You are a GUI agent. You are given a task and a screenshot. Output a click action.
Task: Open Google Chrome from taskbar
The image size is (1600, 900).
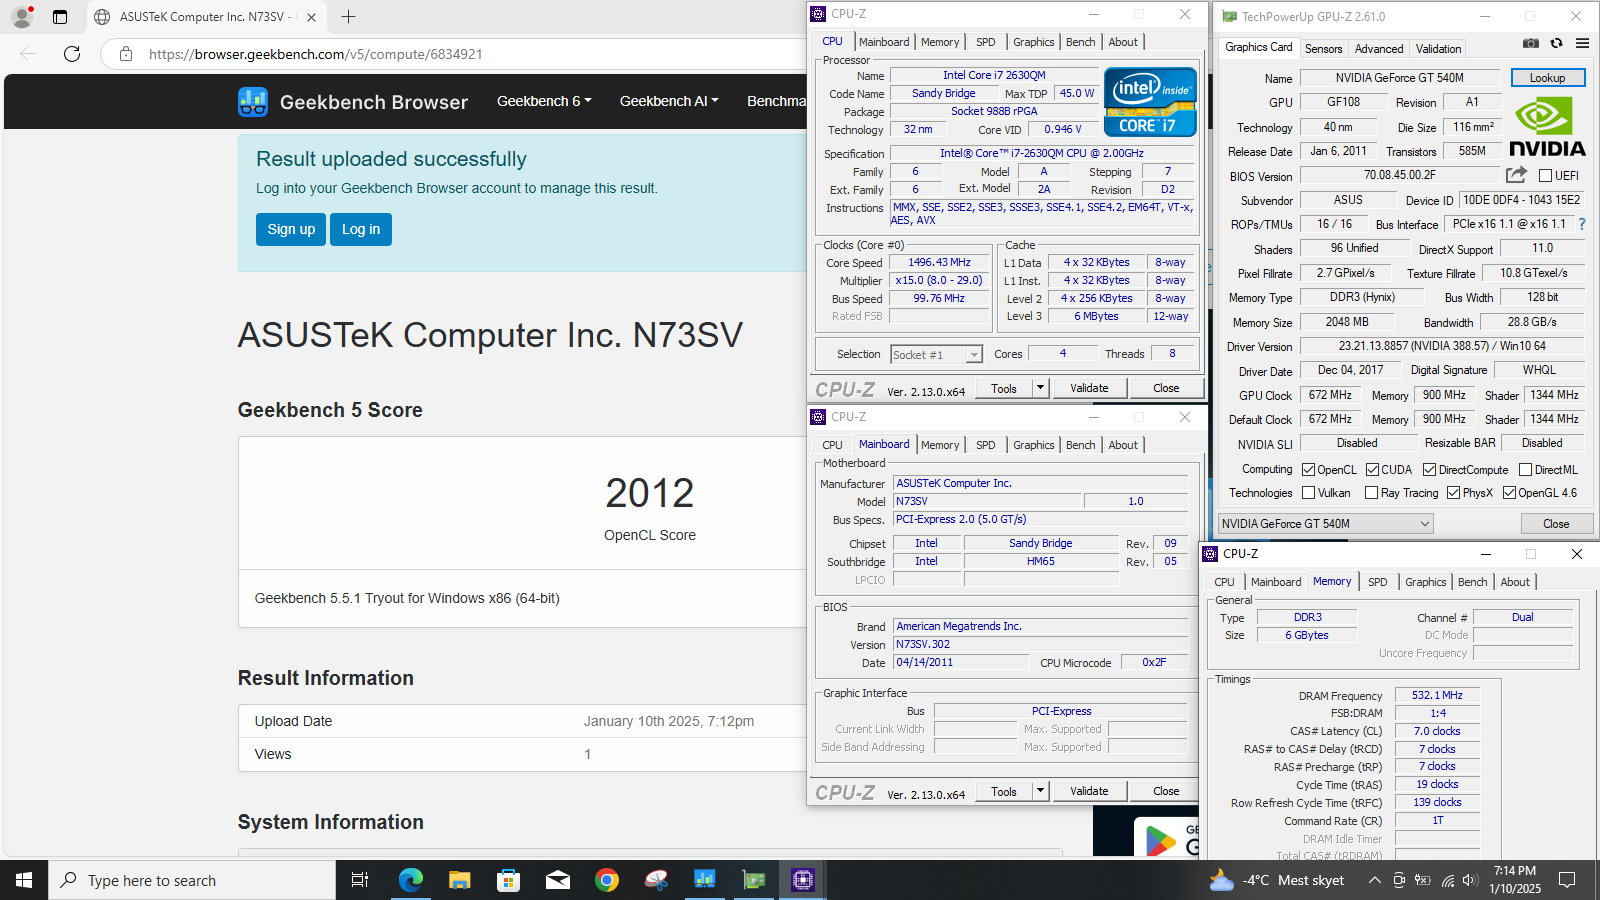click(x=606, y=880)
